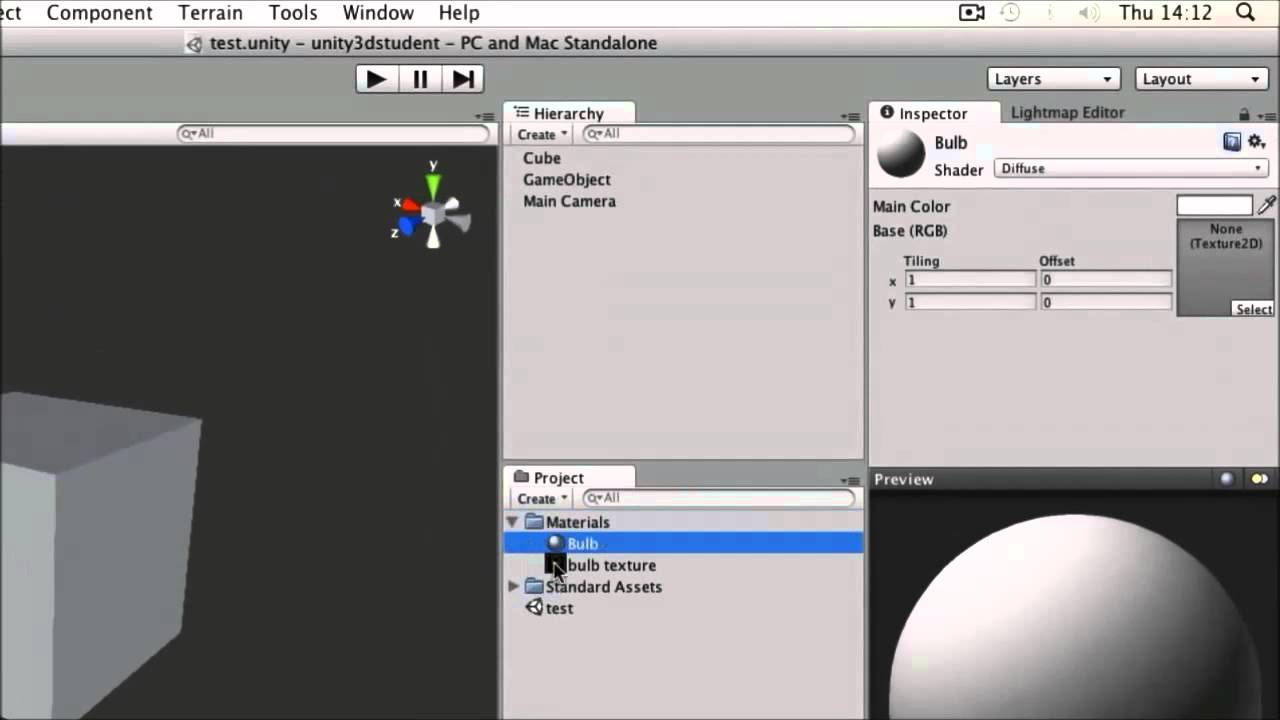Screen dimensions: 1280x720
Task: Open the Window menu
Action: click(x=378, y=13)
